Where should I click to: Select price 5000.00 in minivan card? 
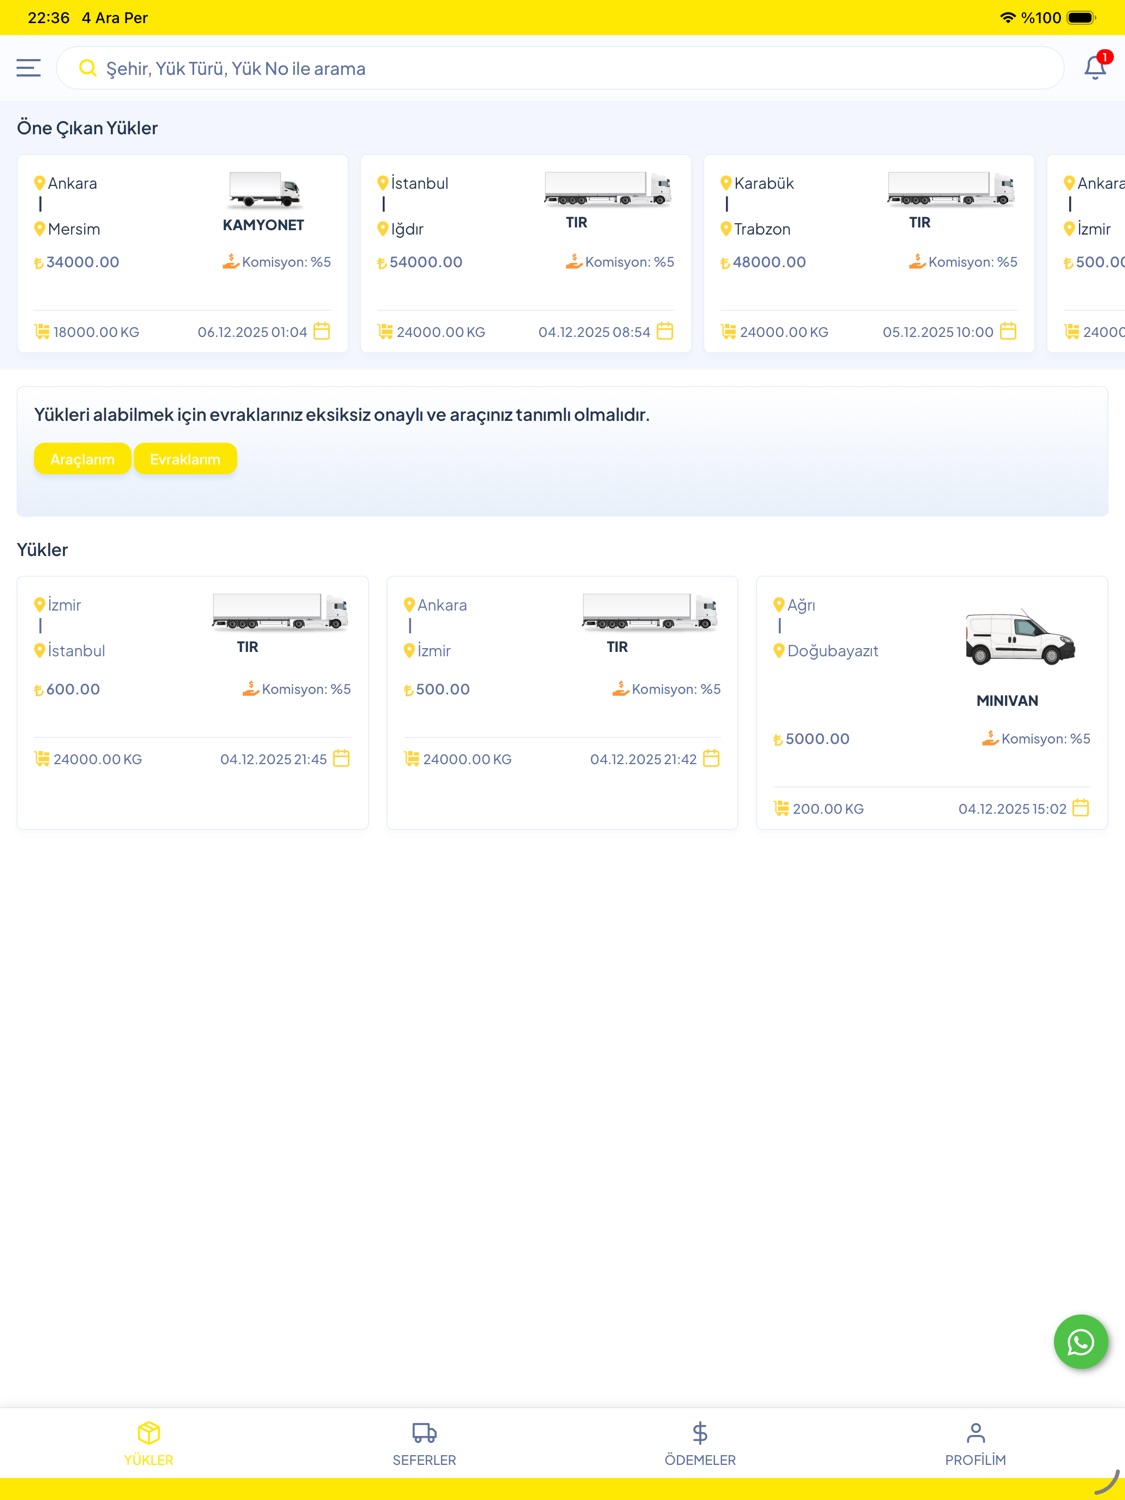point(817,739)
